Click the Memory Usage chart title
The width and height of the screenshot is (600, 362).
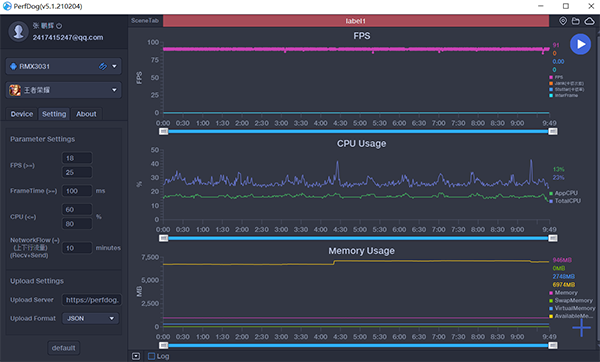(x=362, y=251)
